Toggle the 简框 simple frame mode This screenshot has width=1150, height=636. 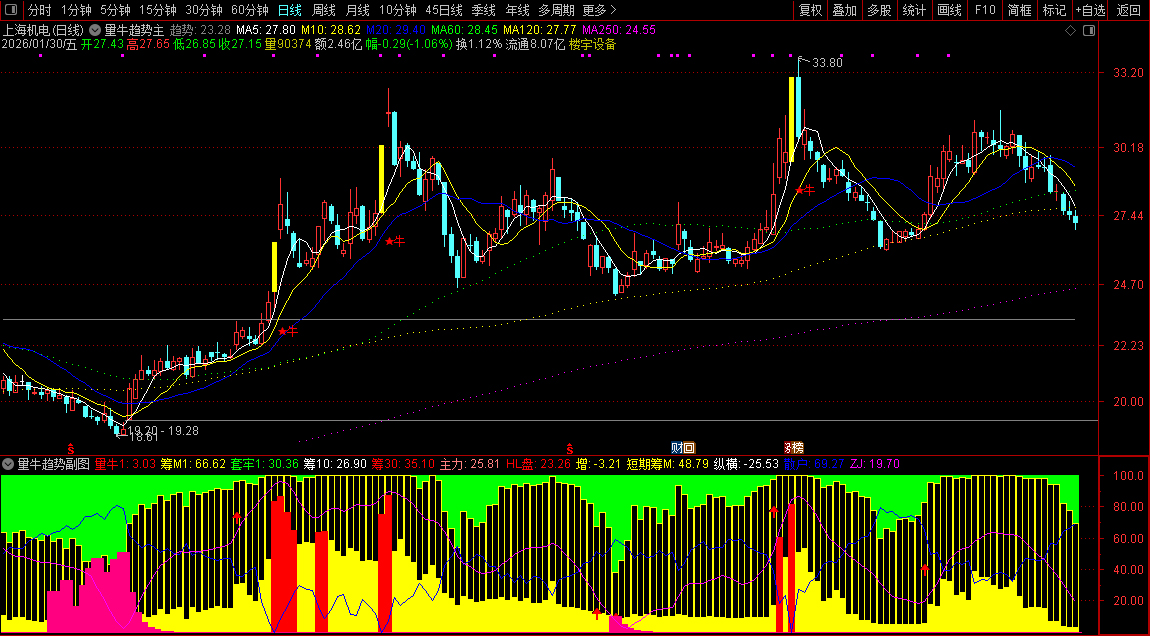(x=1020, y=10)
